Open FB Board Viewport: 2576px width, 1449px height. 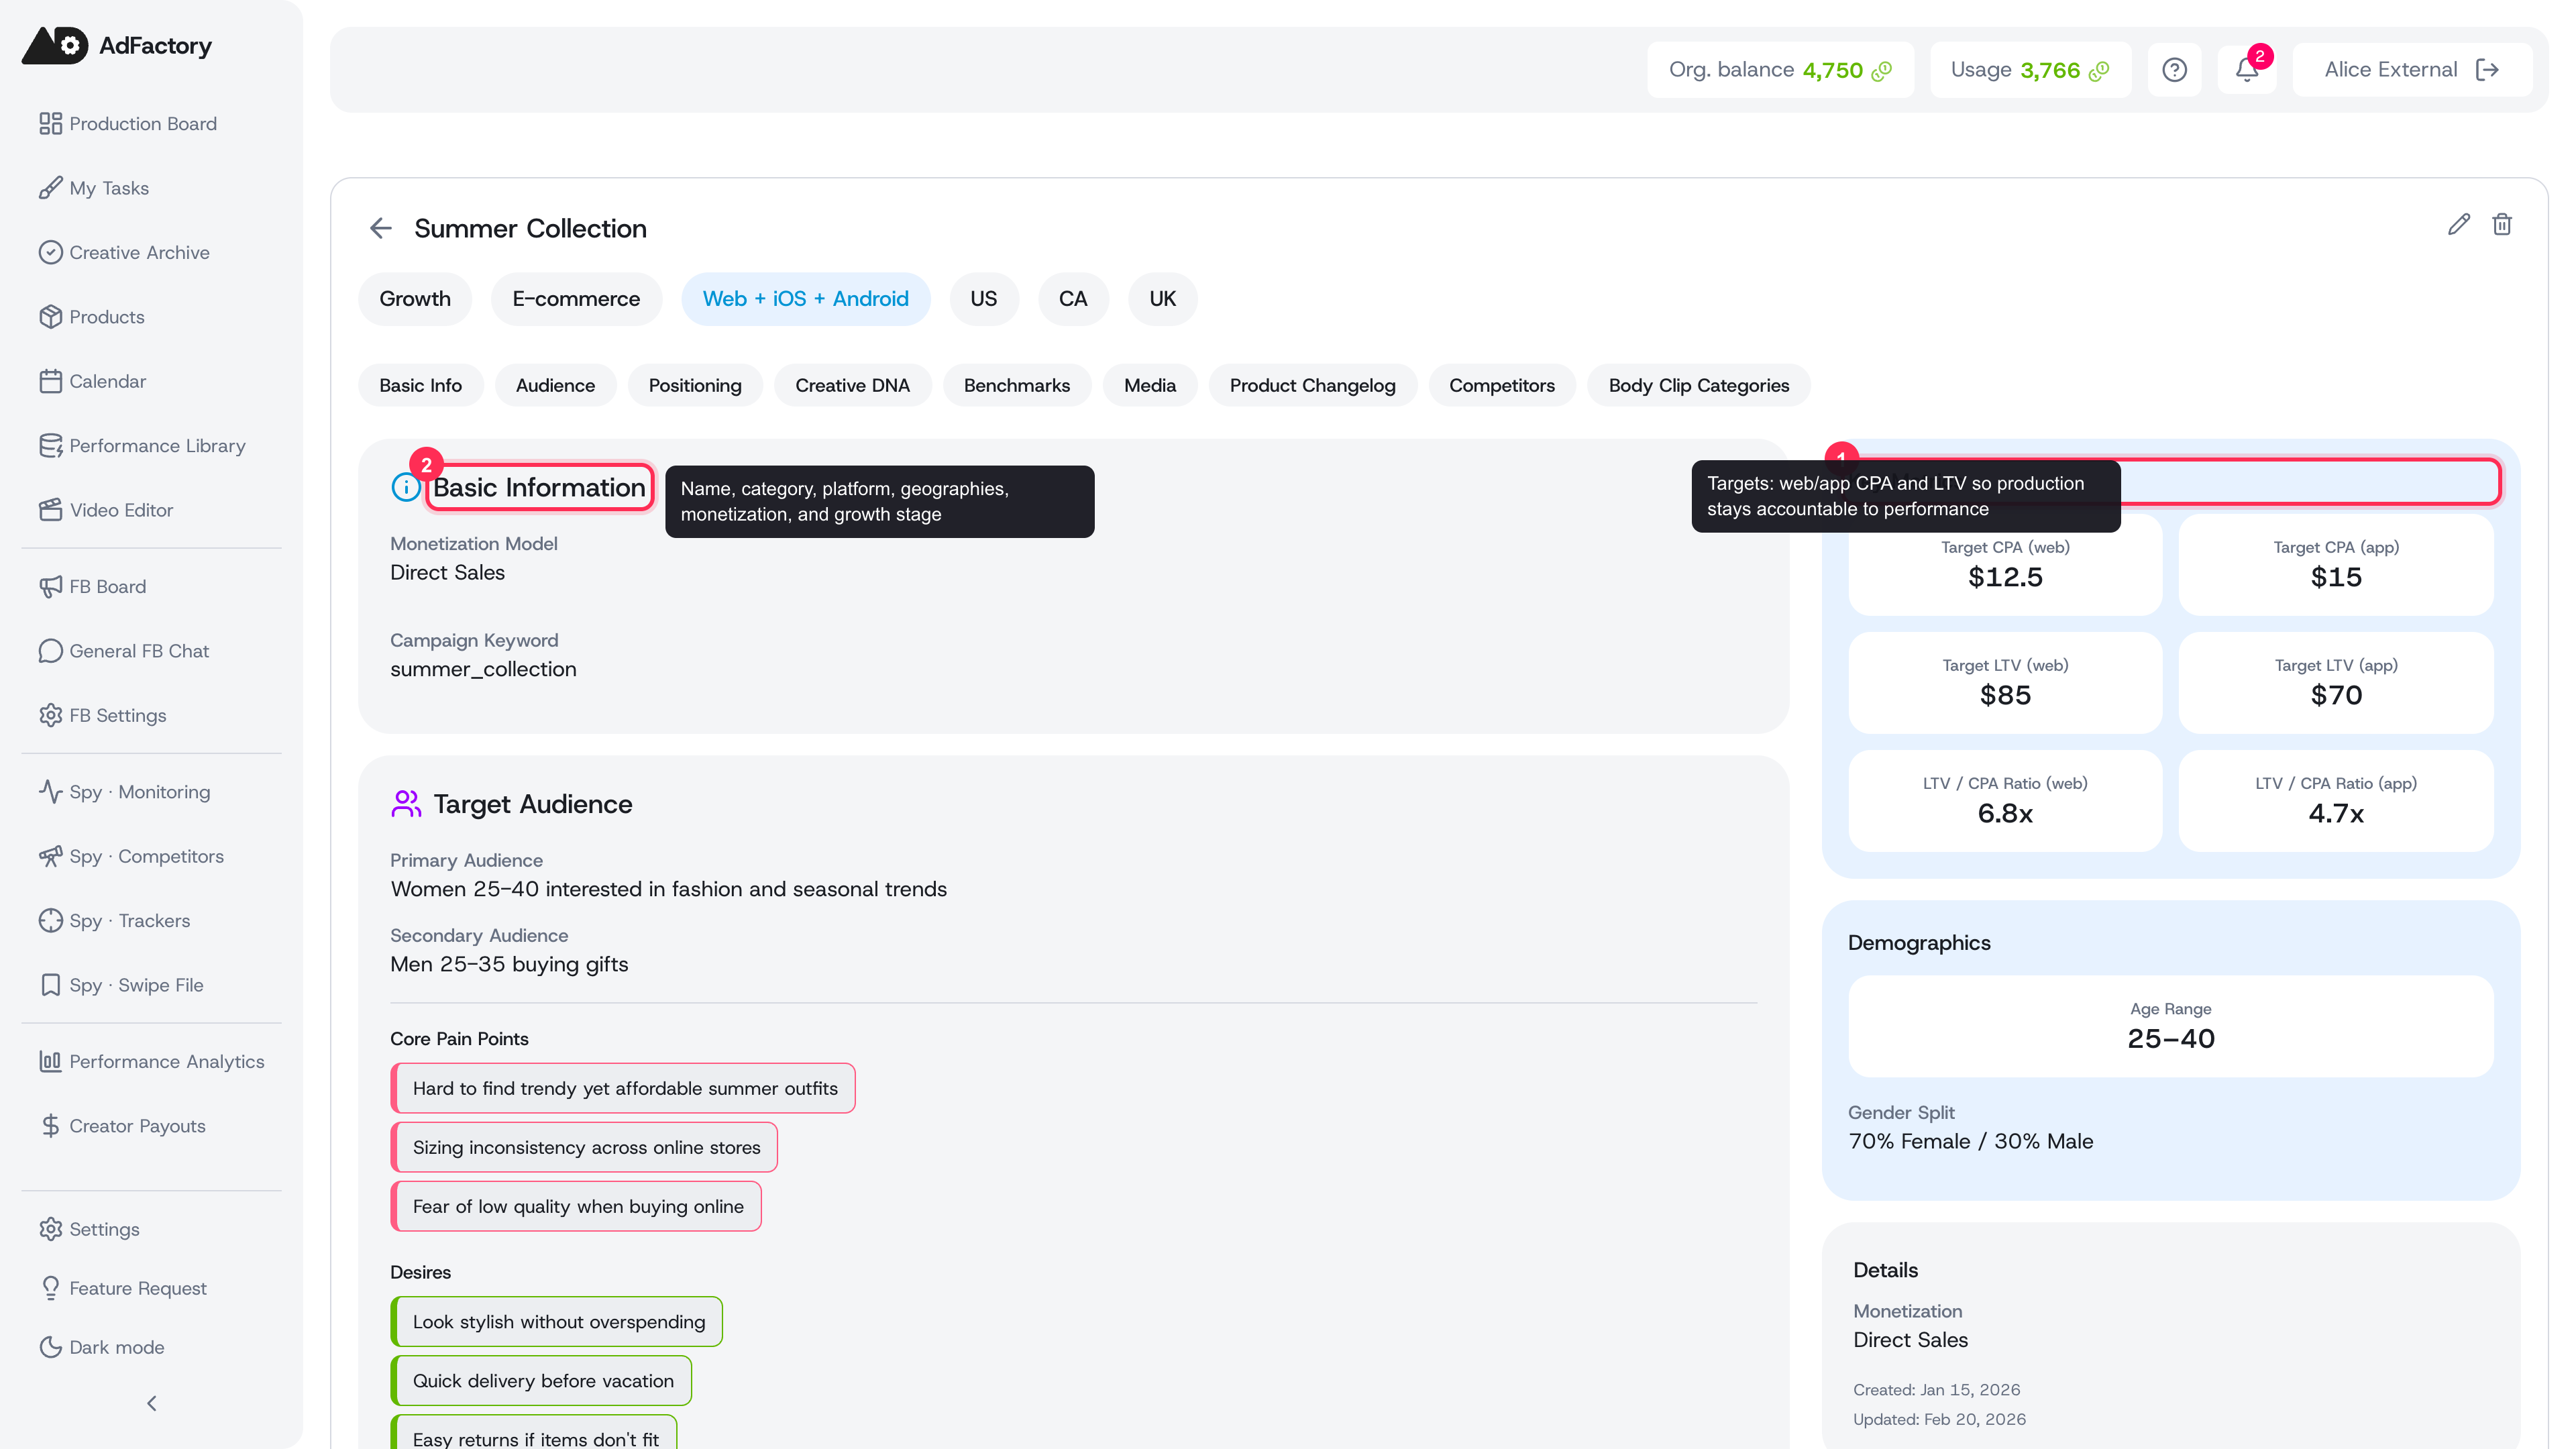92,586
